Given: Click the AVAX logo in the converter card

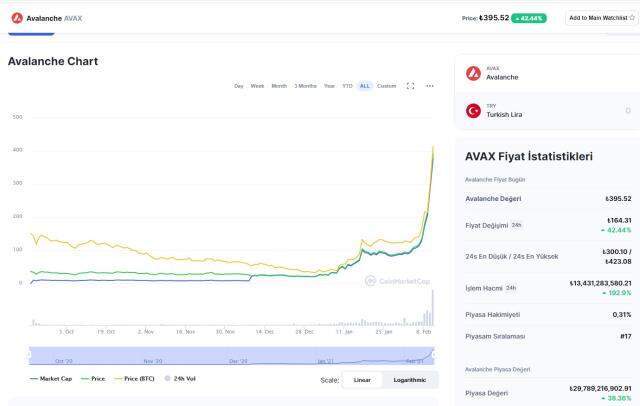Looking at the screenshot, I should tap(473, 73).
